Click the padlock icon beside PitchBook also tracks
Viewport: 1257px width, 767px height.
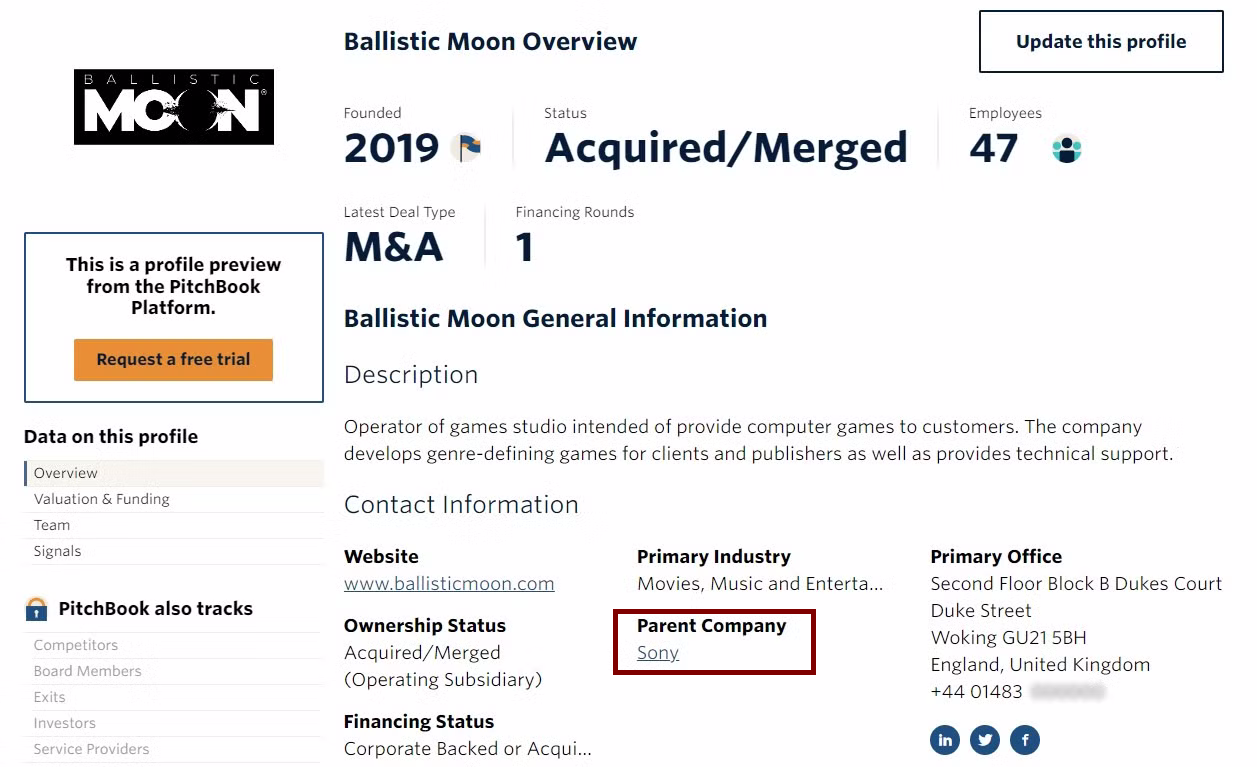(x=36, y=609)
